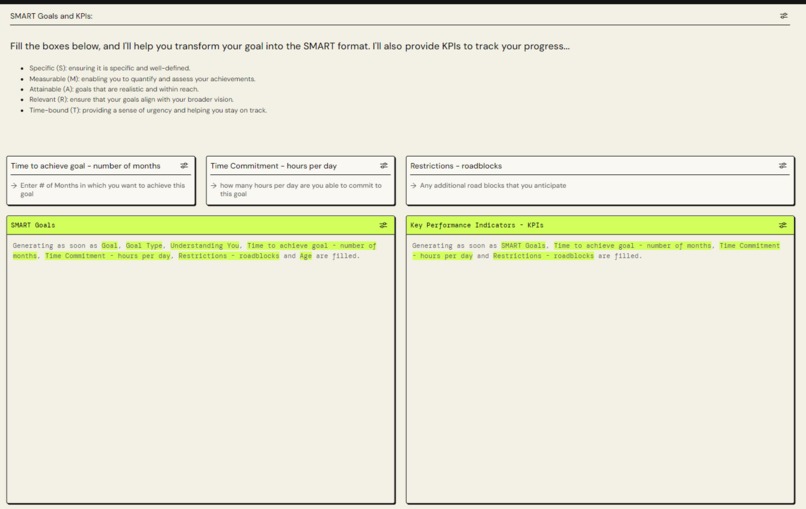Viewport: 806px width, 509px height.
Task: Click the 'Fill the boxes below' instruction sentence
Action: [290, 46]
